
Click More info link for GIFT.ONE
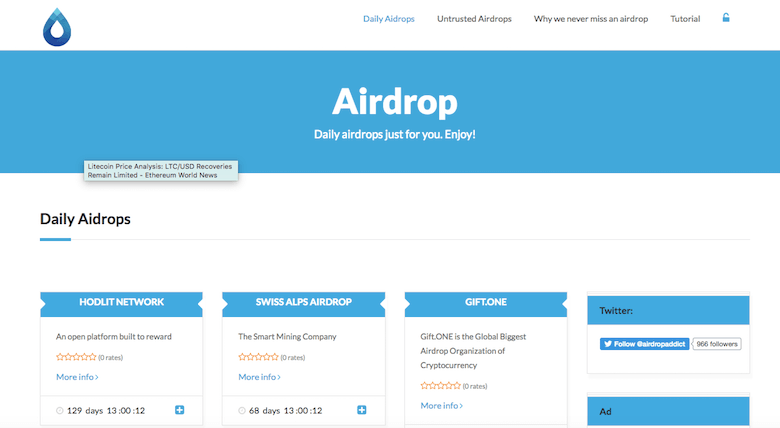[441, 406]
